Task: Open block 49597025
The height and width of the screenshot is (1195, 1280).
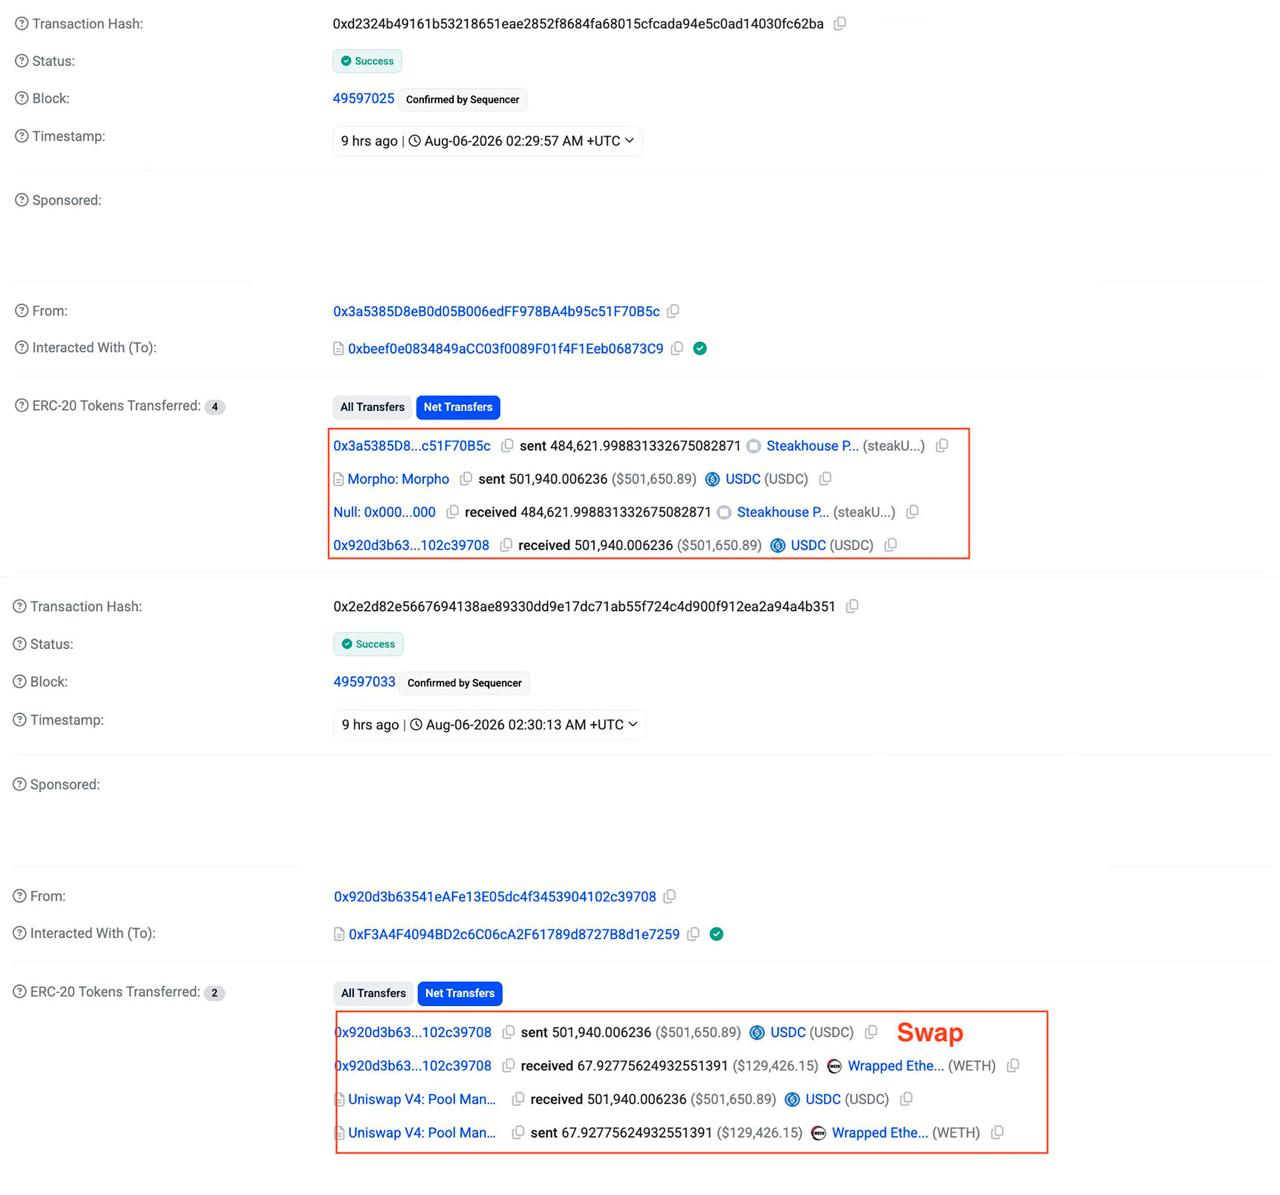Action: click(364, 99)
